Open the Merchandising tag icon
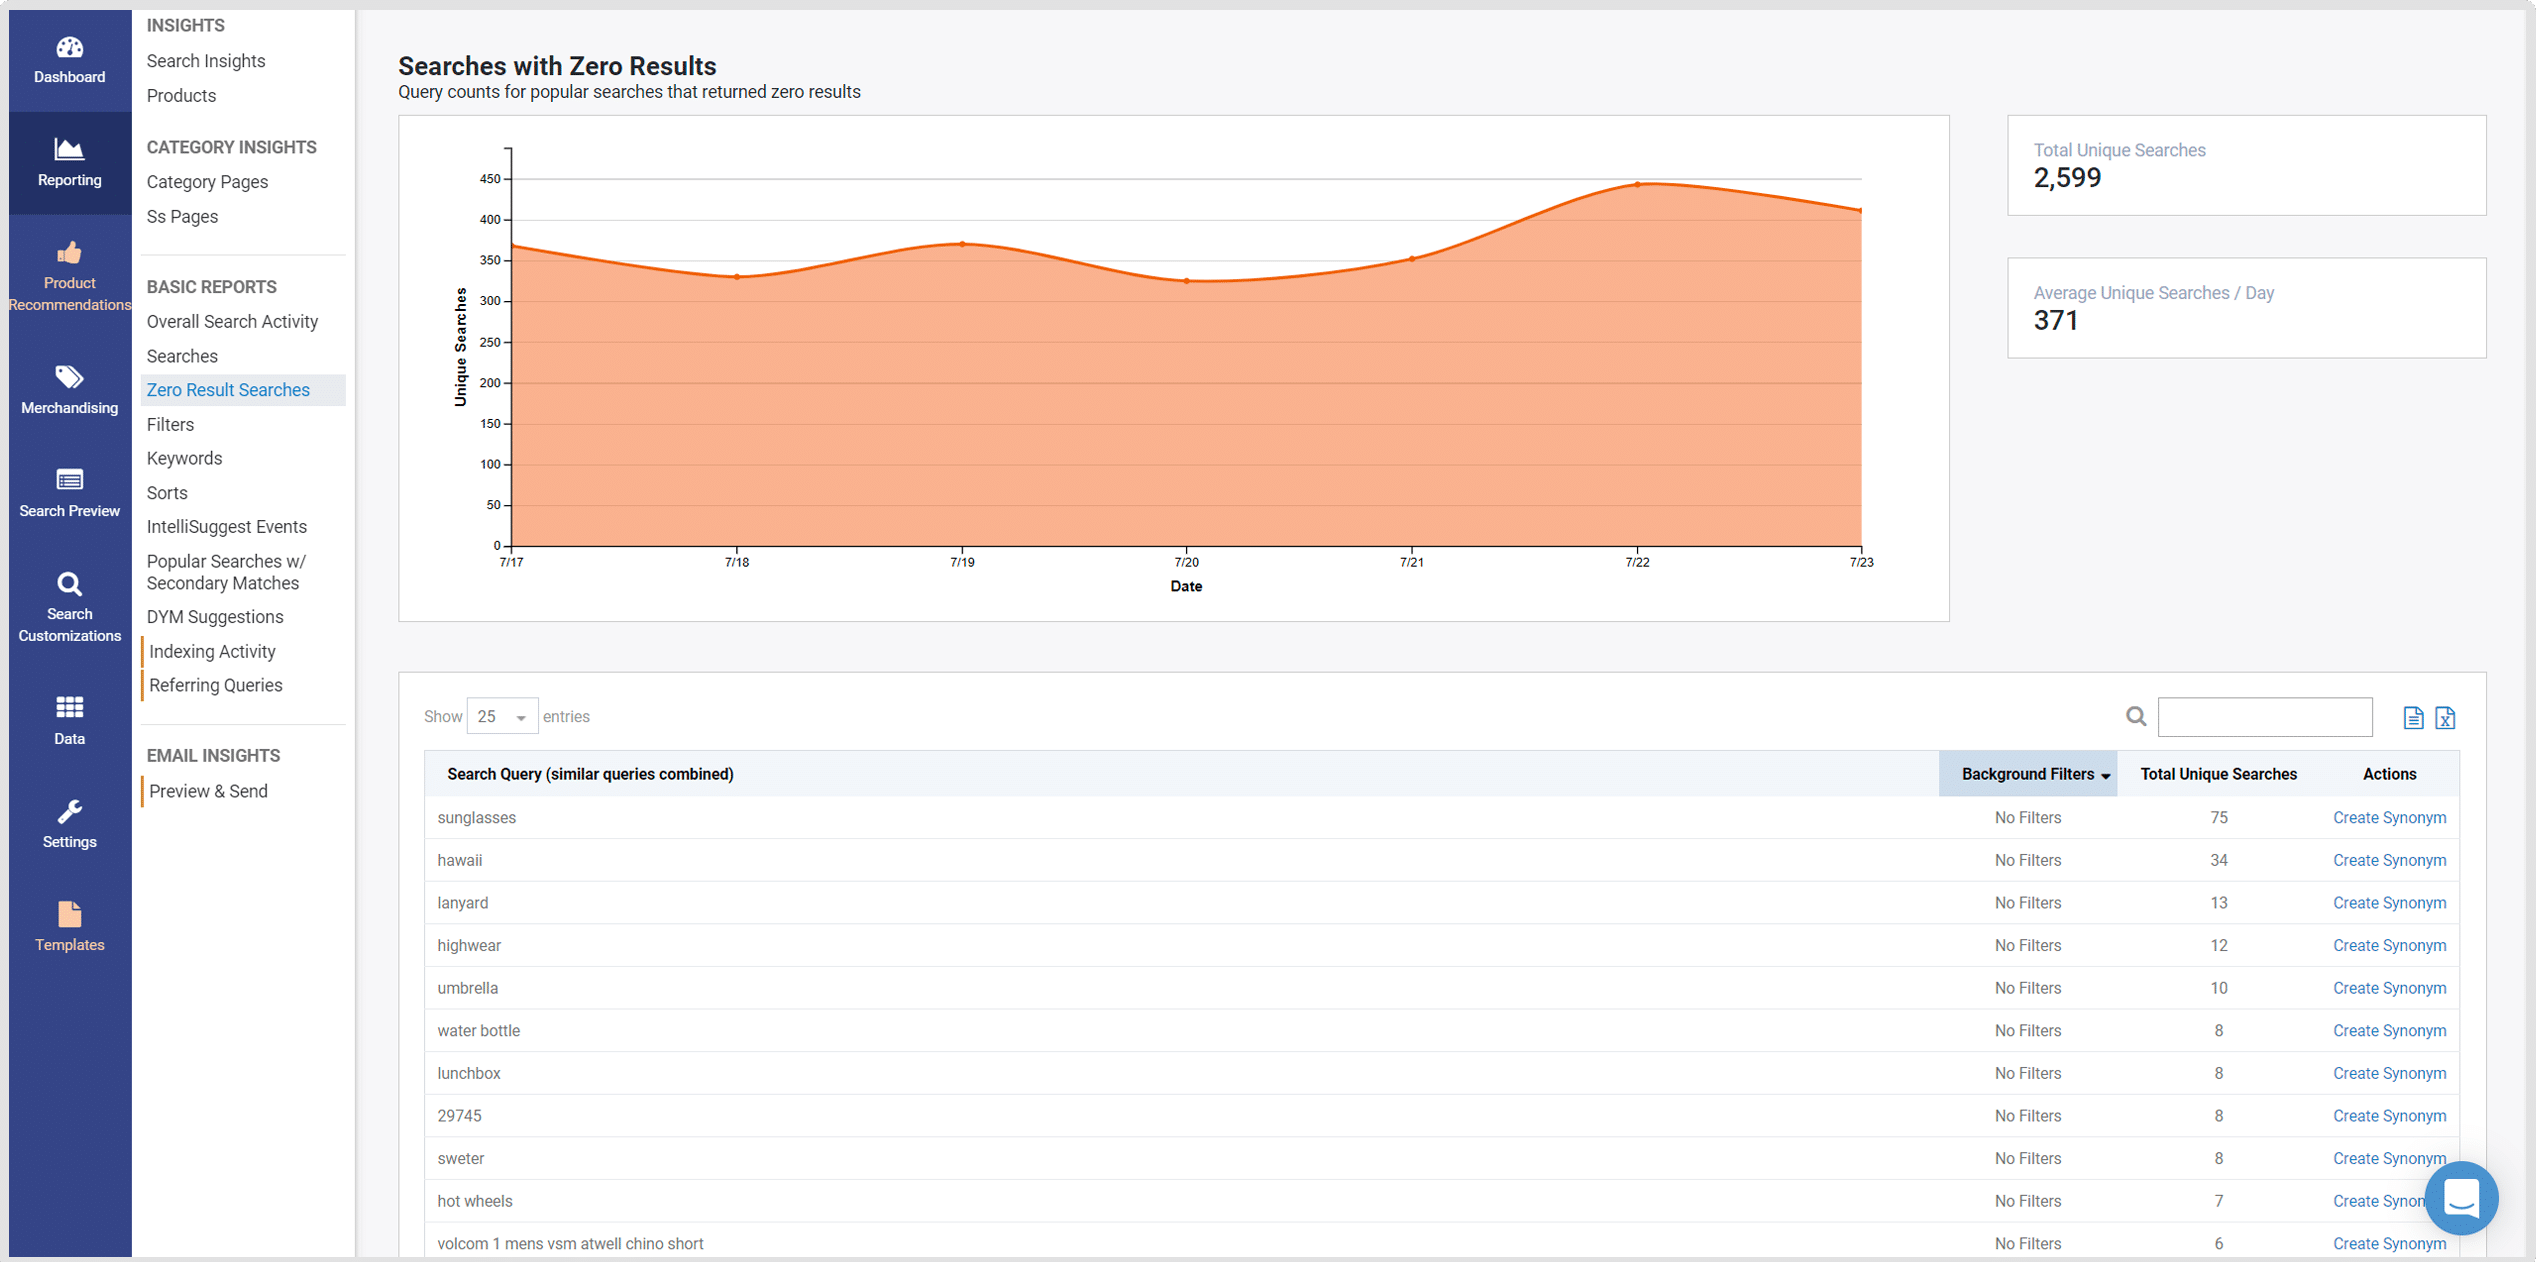The height and width of the screenshot is (1262, 2540). pos(69,377)
